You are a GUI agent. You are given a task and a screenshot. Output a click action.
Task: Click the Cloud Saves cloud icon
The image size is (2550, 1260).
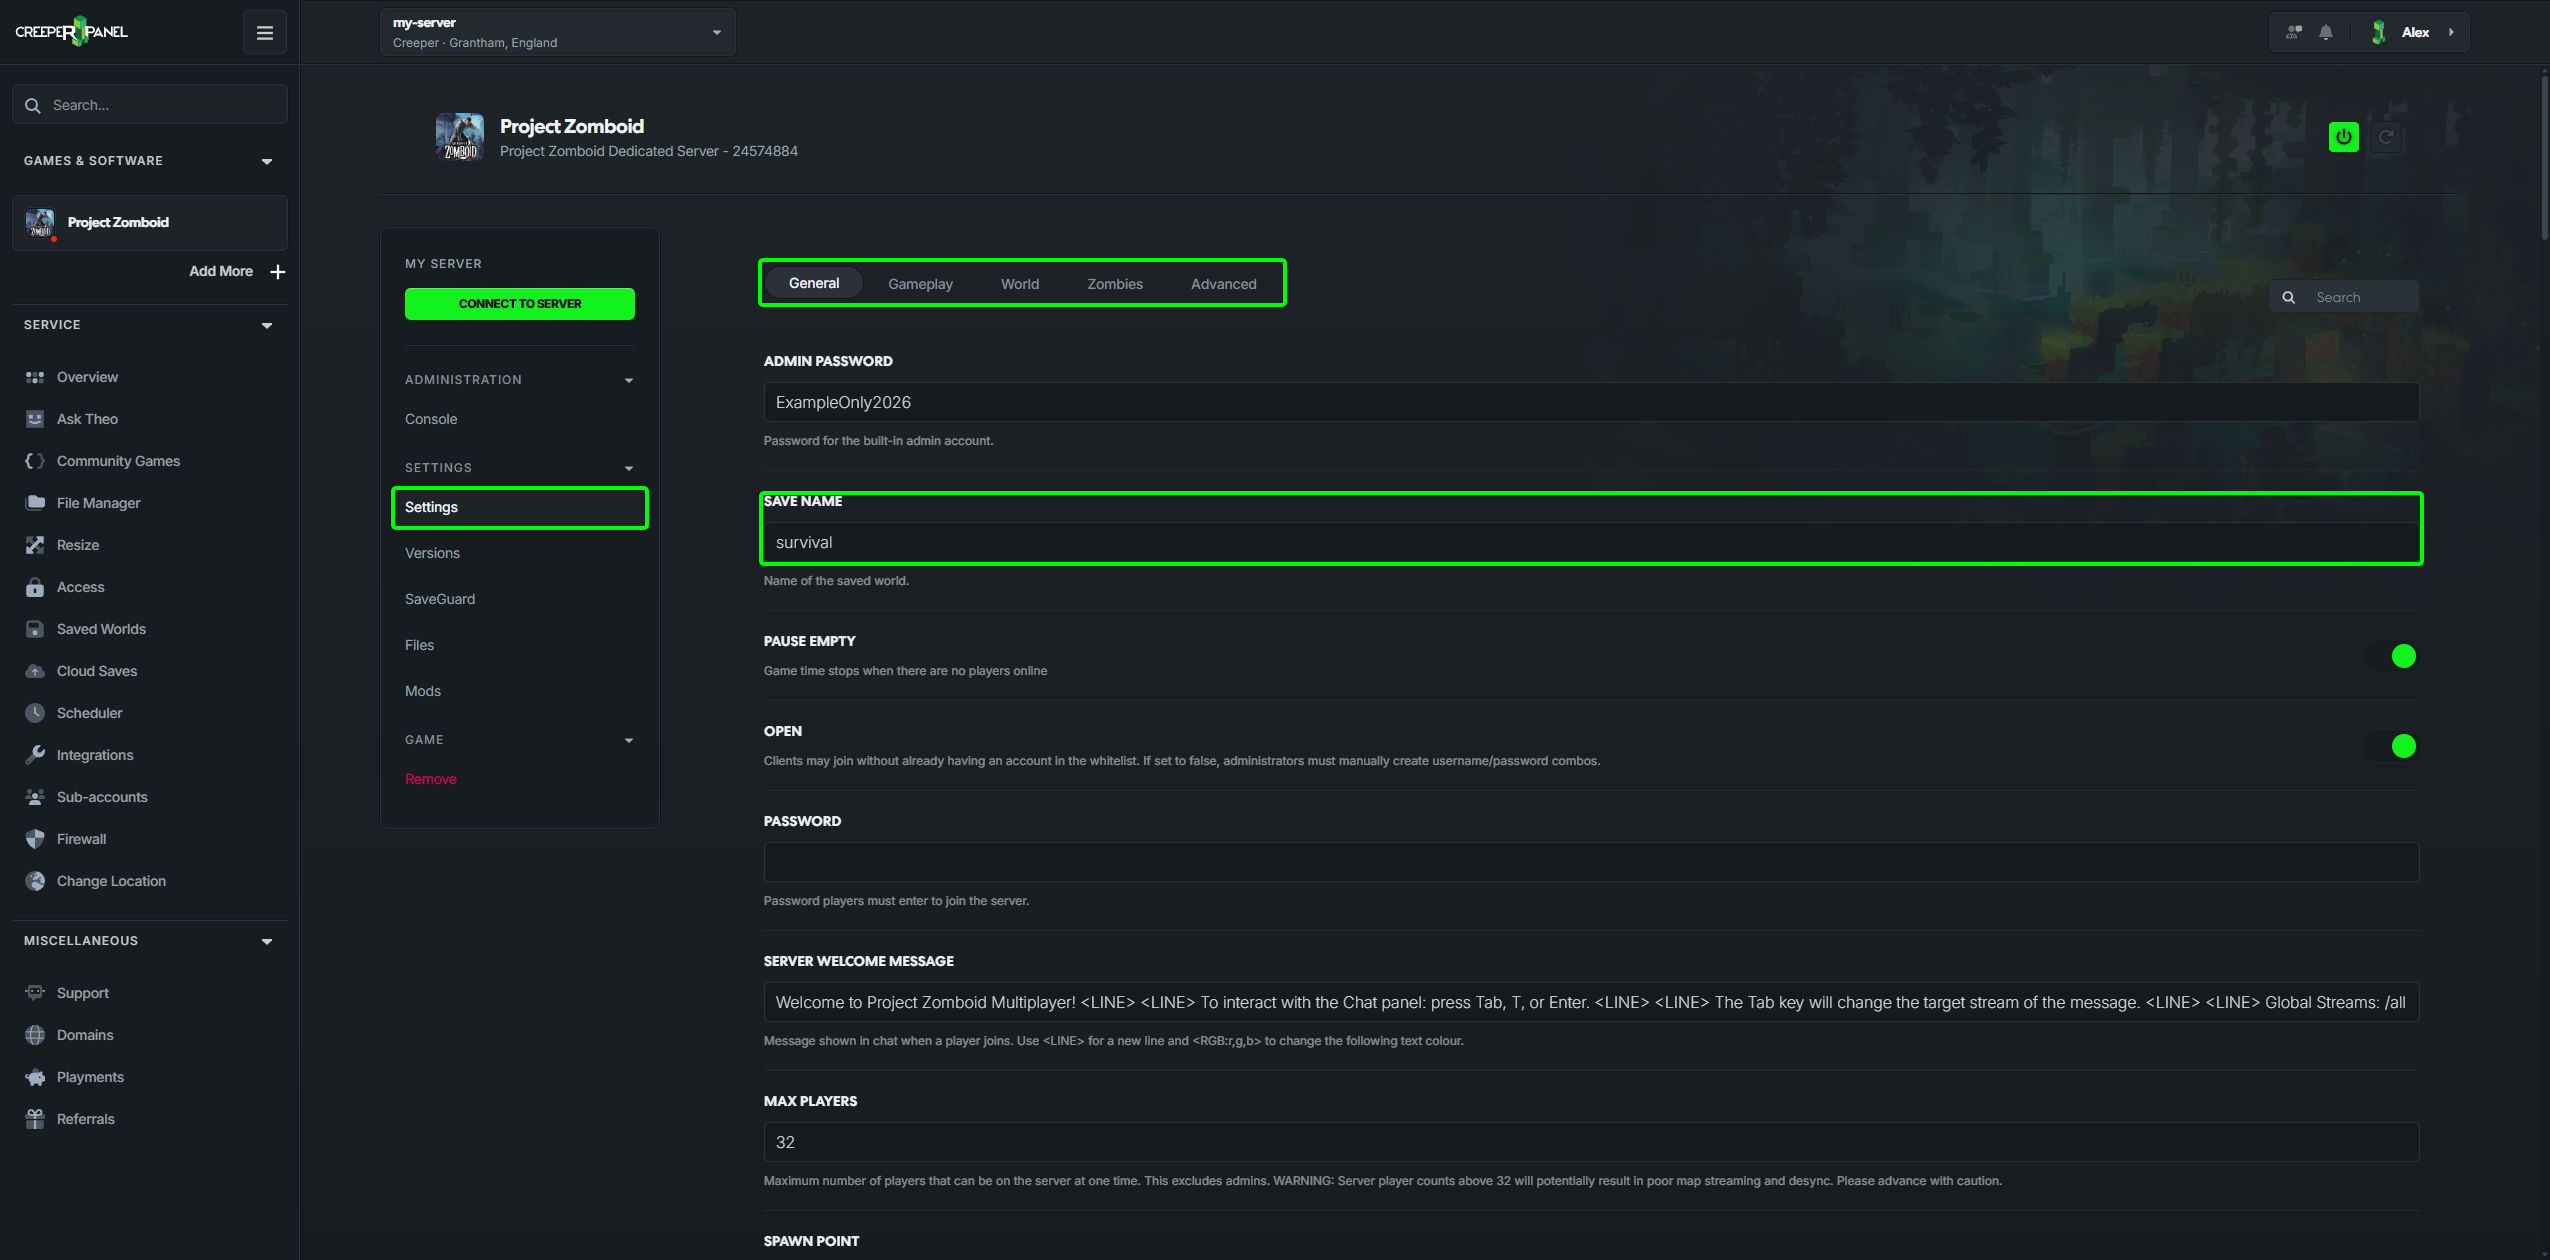pyautogui.click(x=35, y=671)
